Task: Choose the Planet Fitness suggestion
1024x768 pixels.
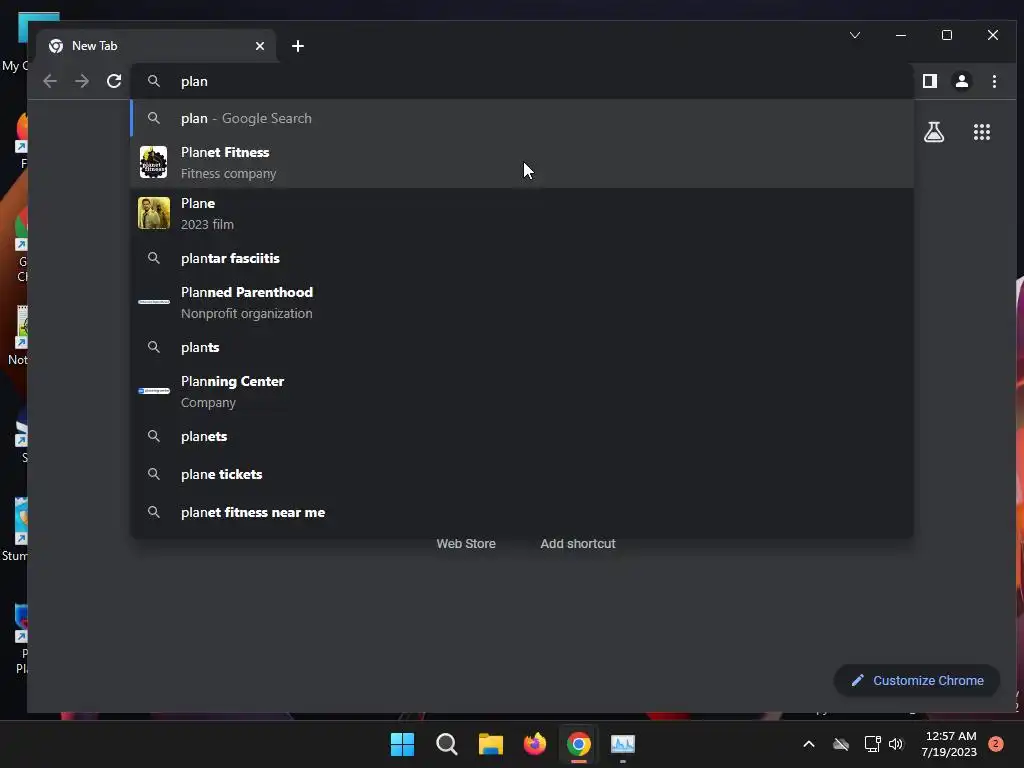Action: click(522, 163)
